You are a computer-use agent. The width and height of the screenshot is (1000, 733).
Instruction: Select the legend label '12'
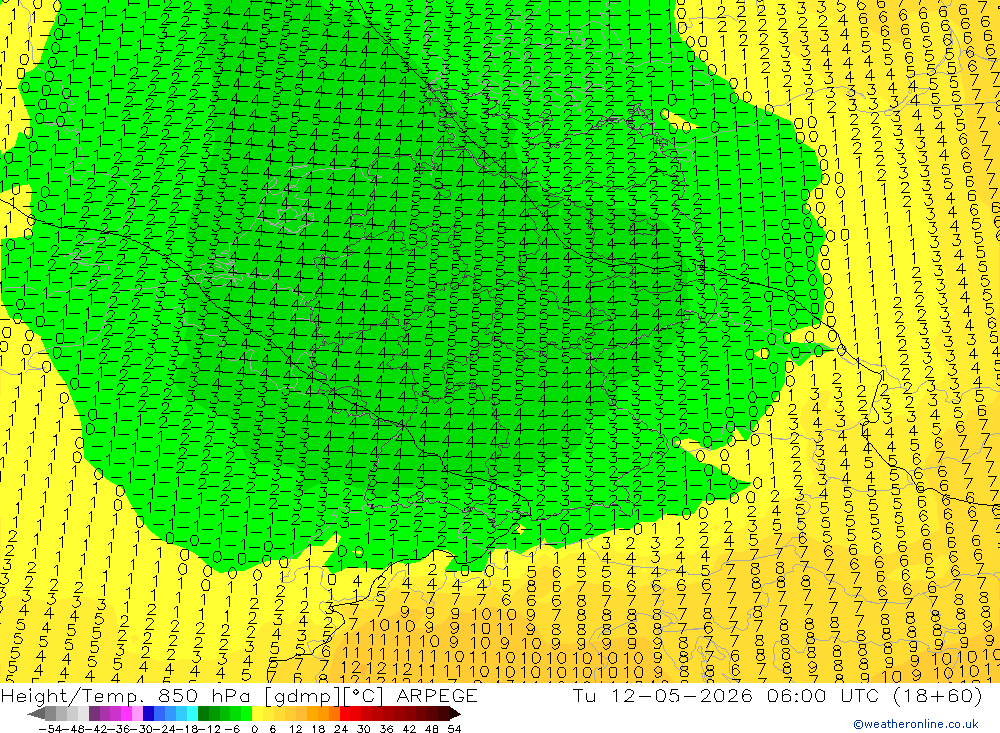click(x=295, y=729)
